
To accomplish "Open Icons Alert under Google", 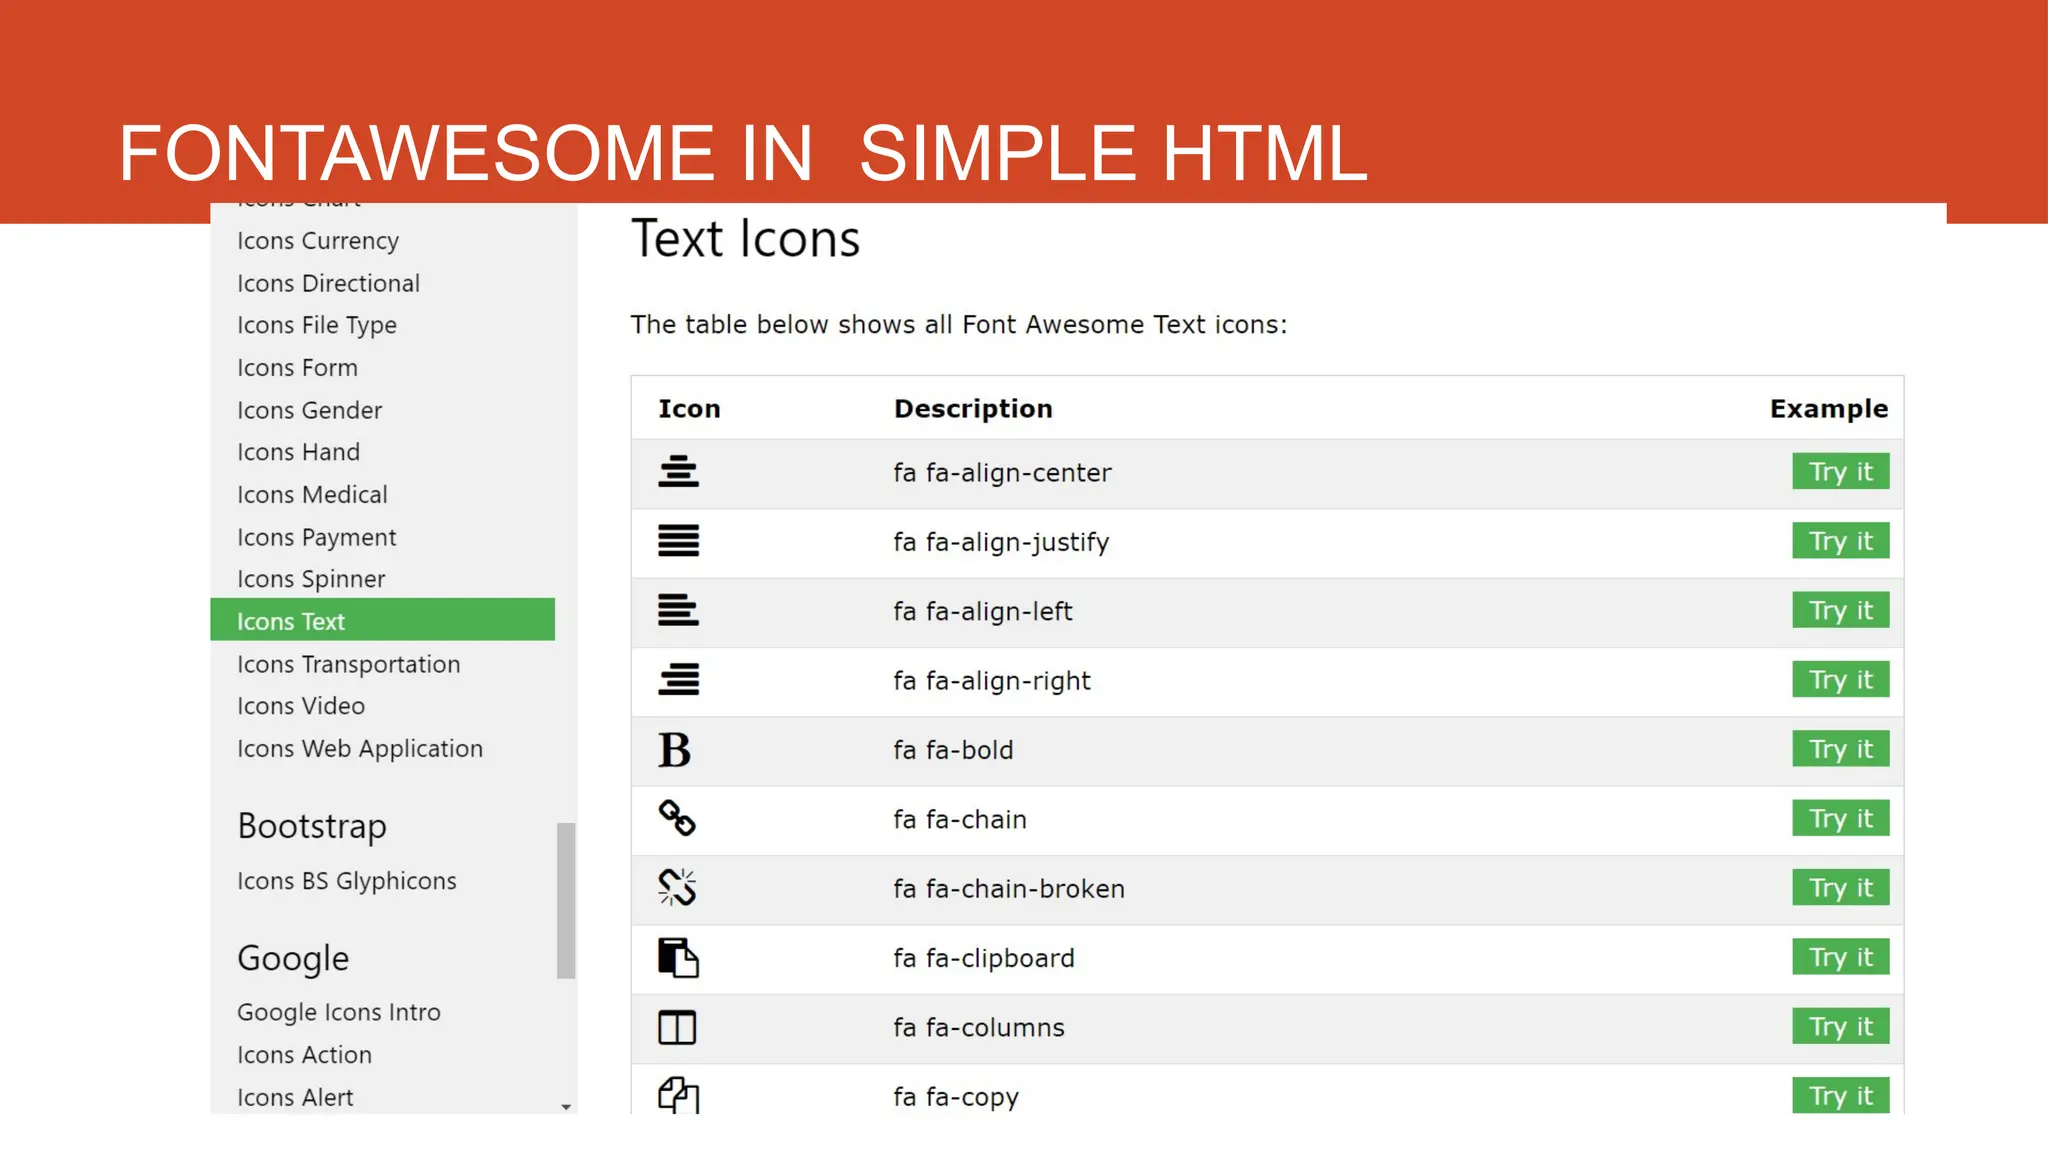I will [295, 1097].
